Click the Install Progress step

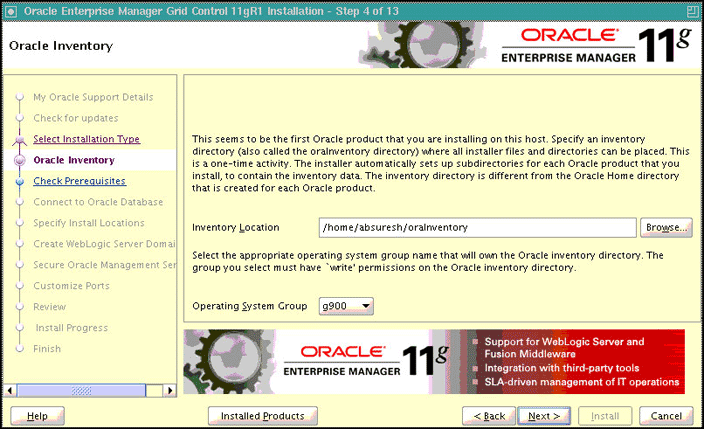72,327
